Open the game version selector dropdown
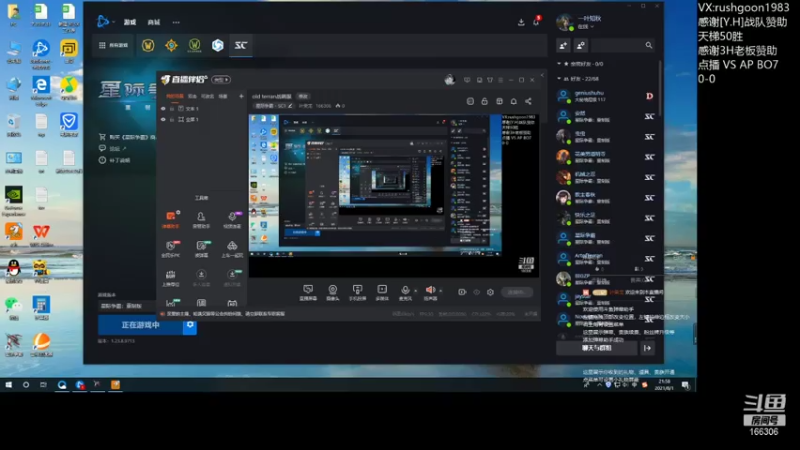This screenshot has height=450, width=800. pos(127,306)
